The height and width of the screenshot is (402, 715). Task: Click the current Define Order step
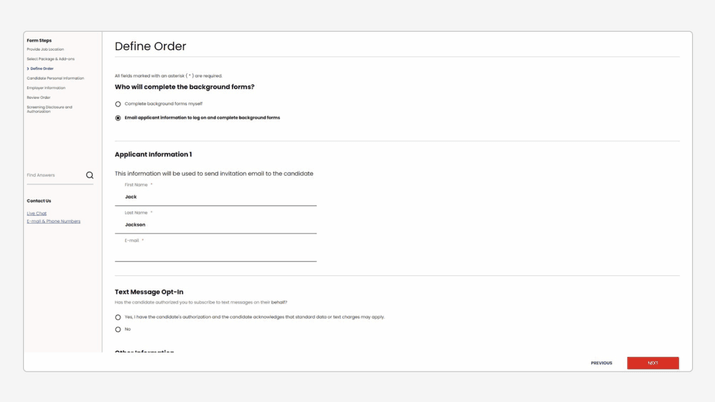pos(42,69)
